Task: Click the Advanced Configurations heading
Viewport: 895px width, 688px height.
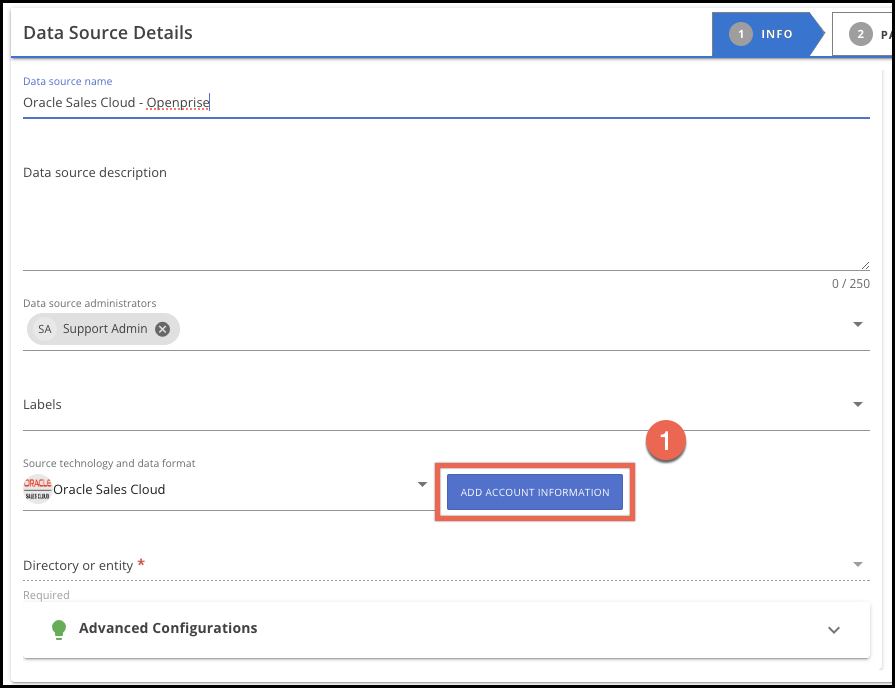Action: coord(168,629)
